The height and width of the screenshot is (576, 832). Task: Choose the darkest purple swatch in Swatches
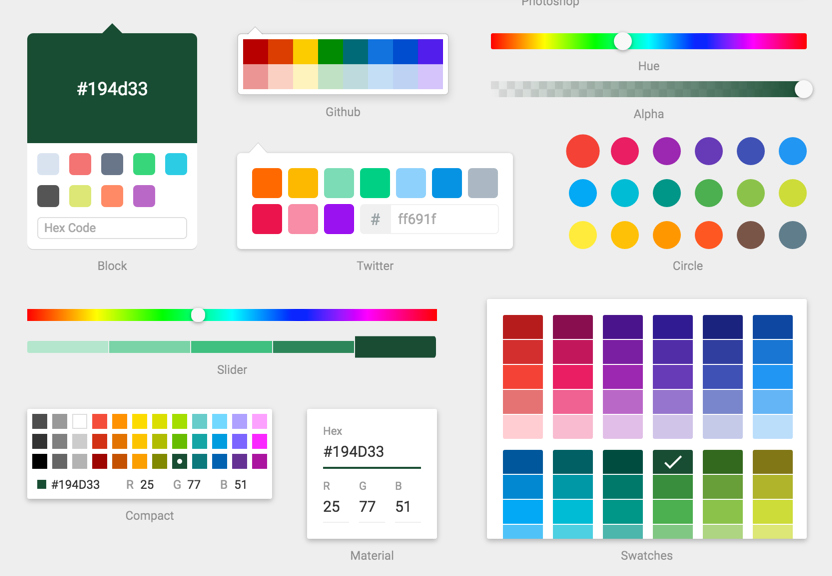pyautogui.click(x=622, y=327)
